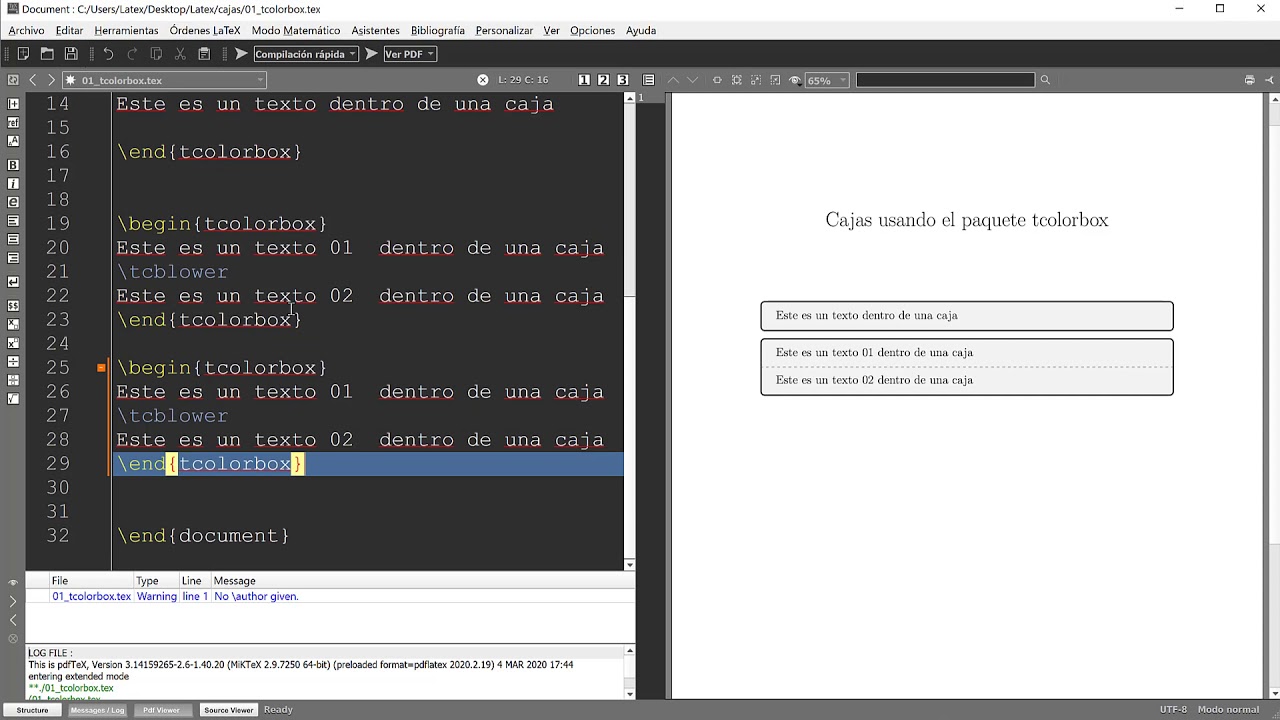
Task: Open the 65% zoom dropdown
Action: [x=827, y=80]
